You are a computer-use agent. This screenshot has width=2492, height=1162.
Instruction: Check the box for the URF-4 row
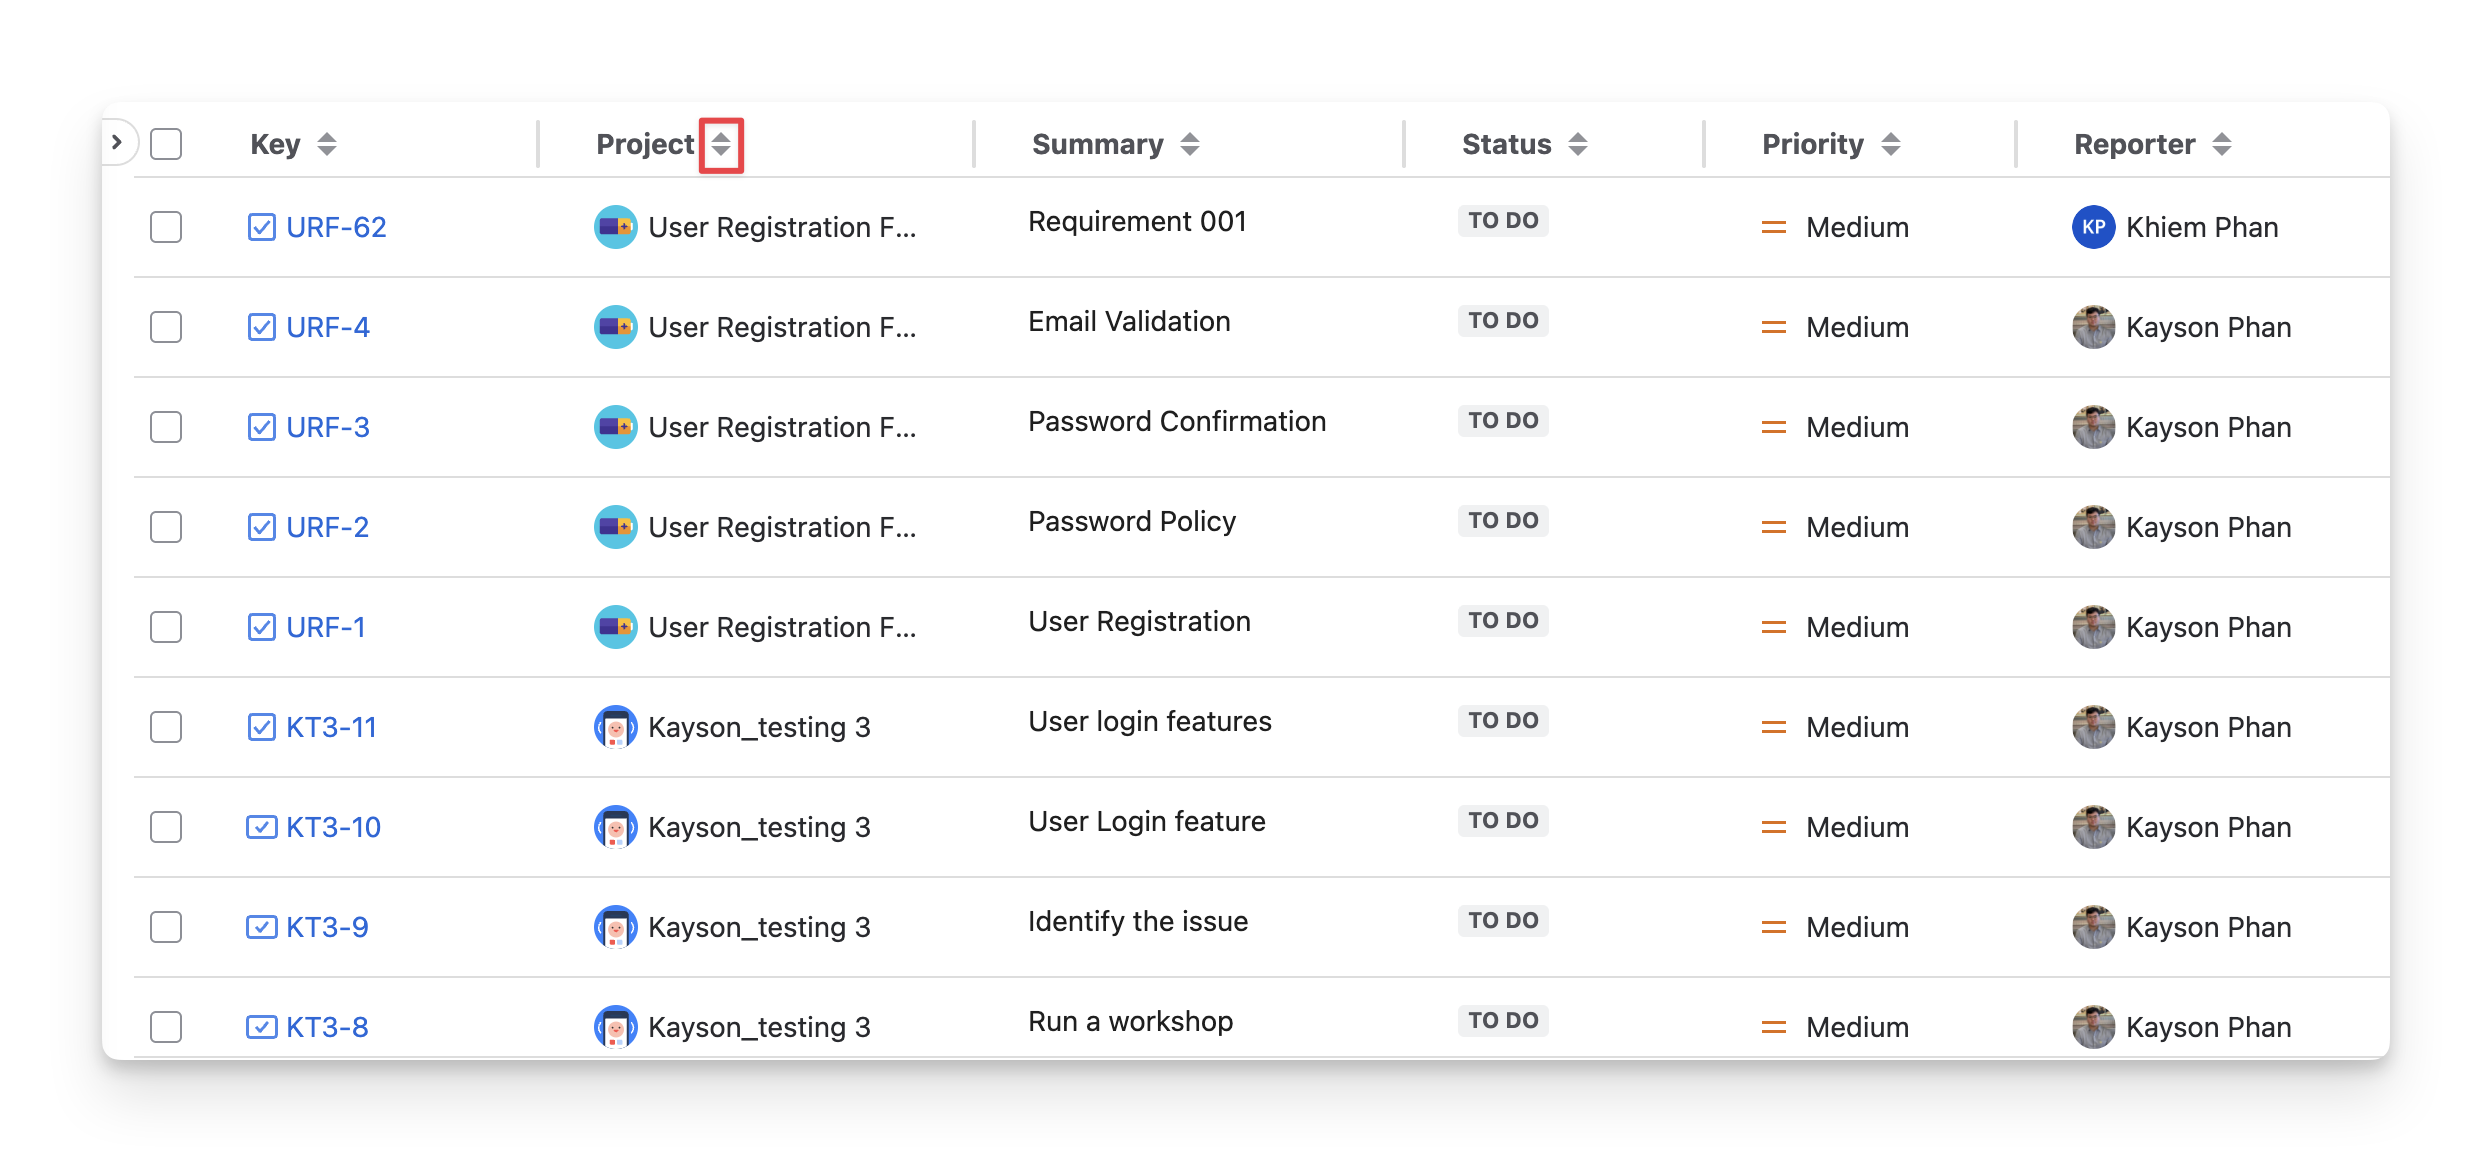[166, 327]
